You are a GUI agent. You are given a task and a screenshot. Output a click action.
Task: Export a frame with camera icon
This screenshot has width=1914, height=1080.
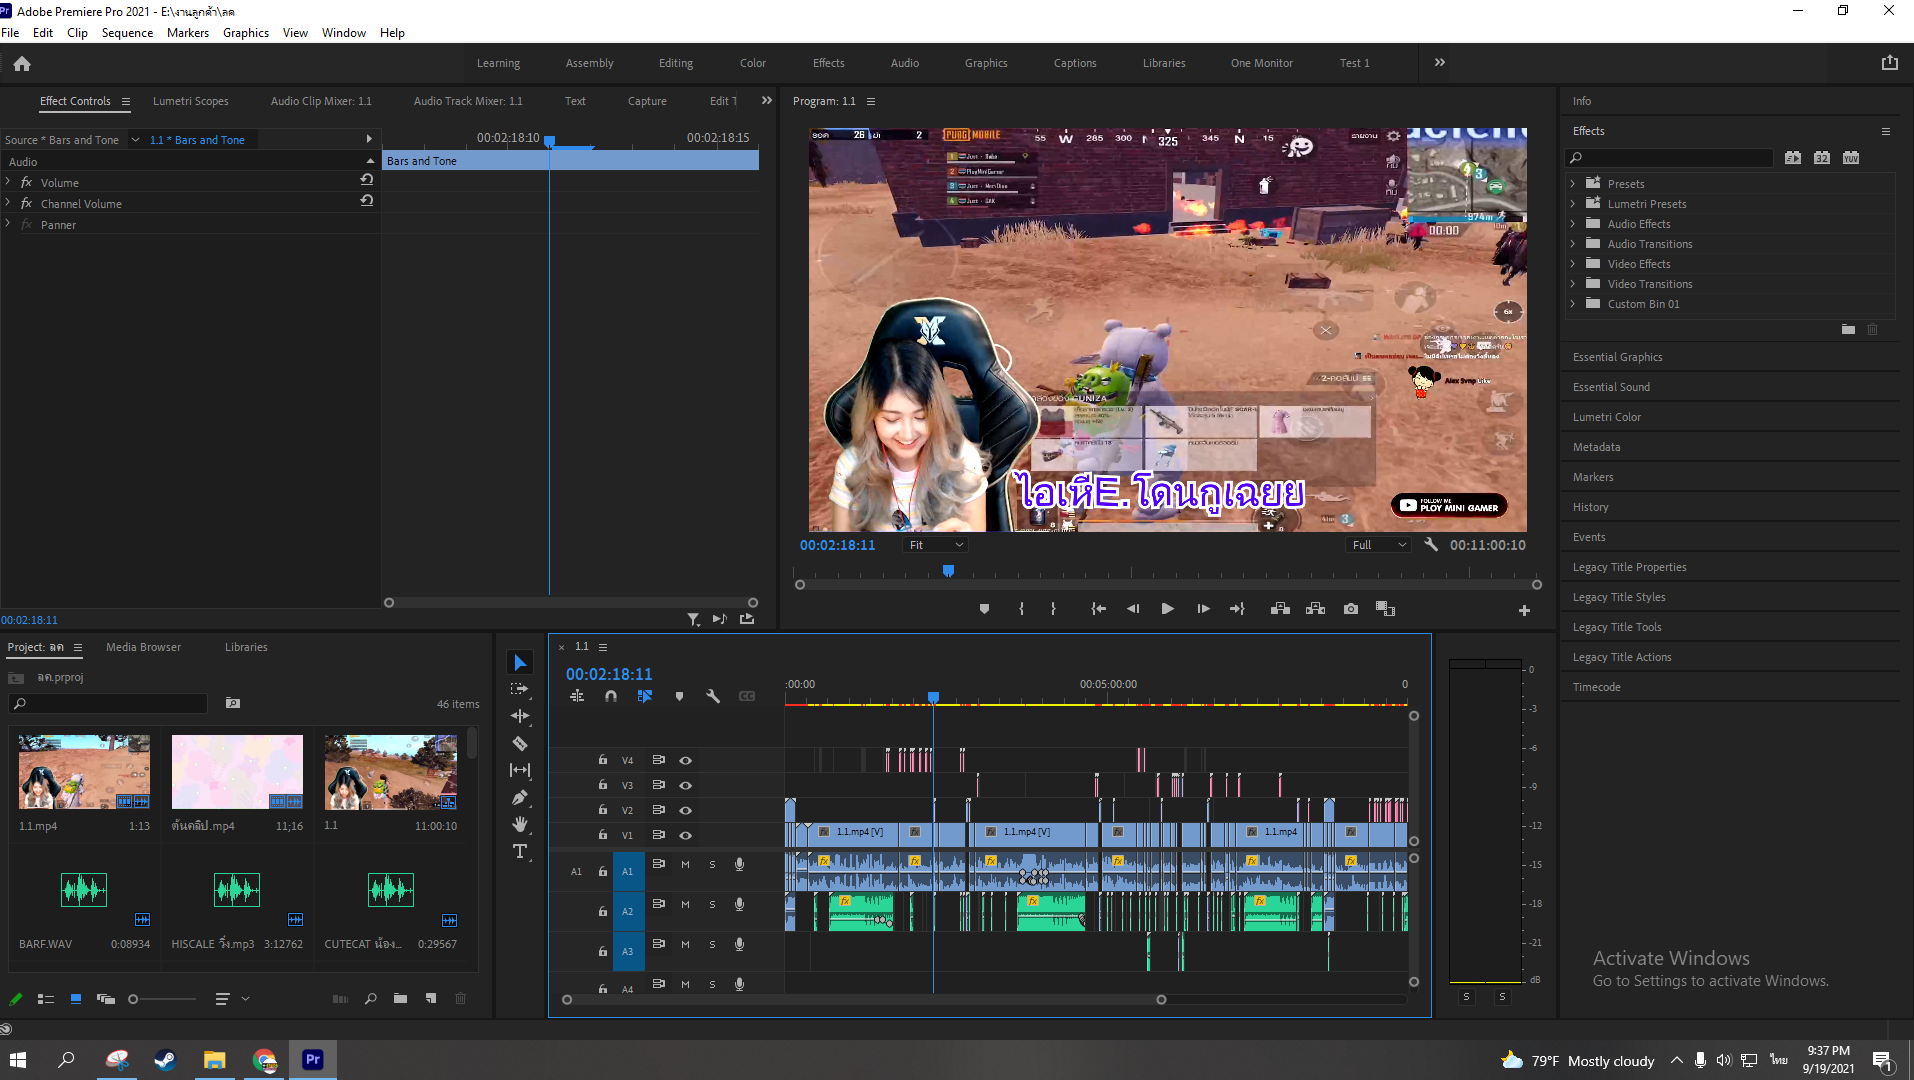pyautogui.click(x=1351, y=609)
